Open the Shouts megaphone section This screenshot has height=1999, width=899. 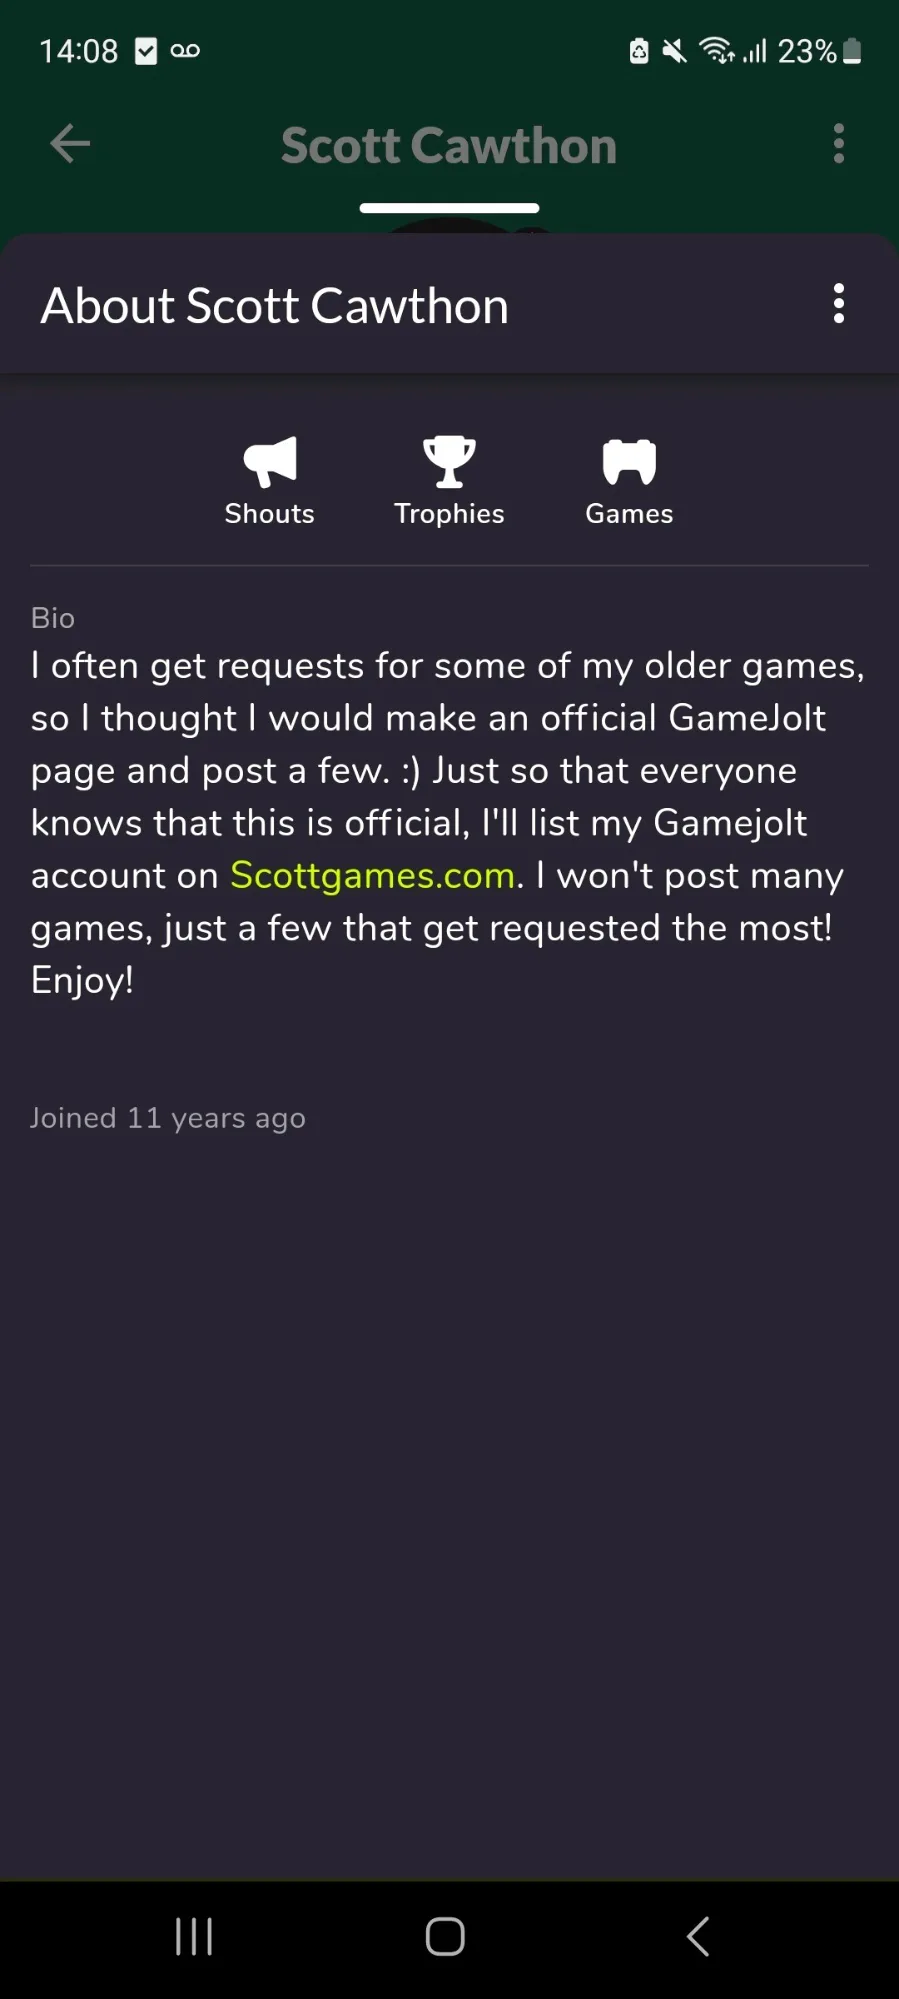coord(269,481)
